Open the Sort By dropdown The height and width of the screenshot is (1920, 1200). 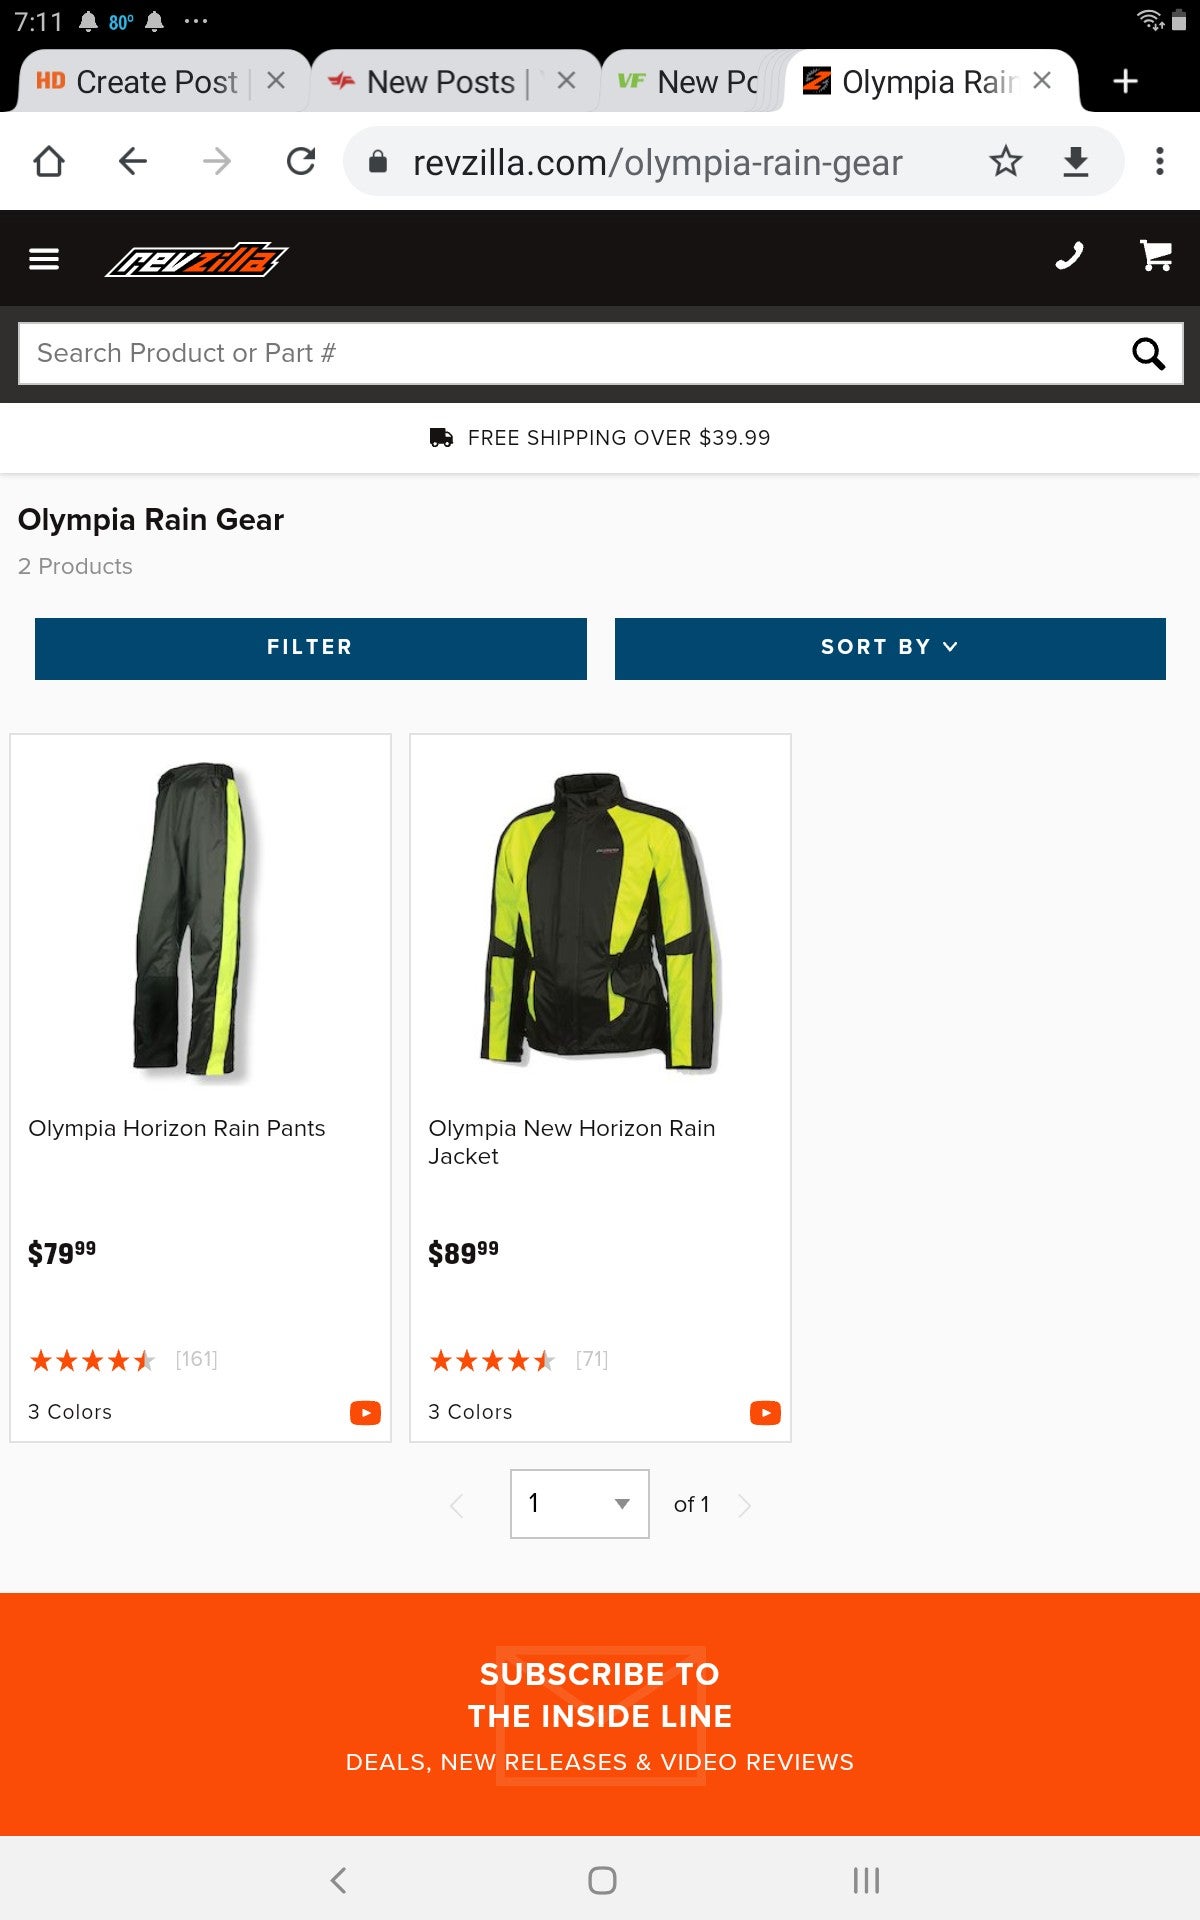point(890,648)
